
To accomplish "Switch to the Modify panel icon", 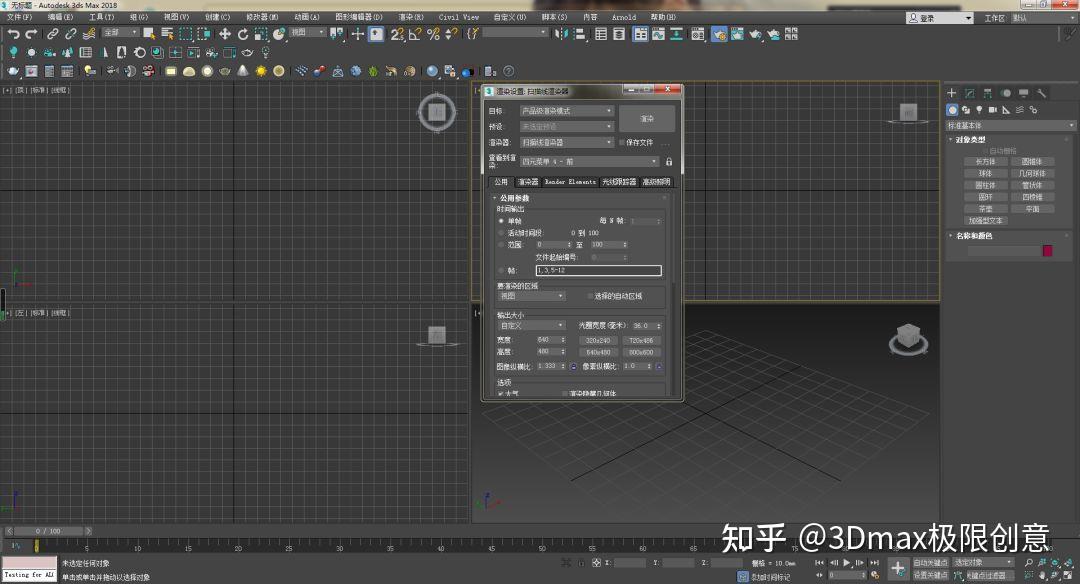I will click(969, 93).
